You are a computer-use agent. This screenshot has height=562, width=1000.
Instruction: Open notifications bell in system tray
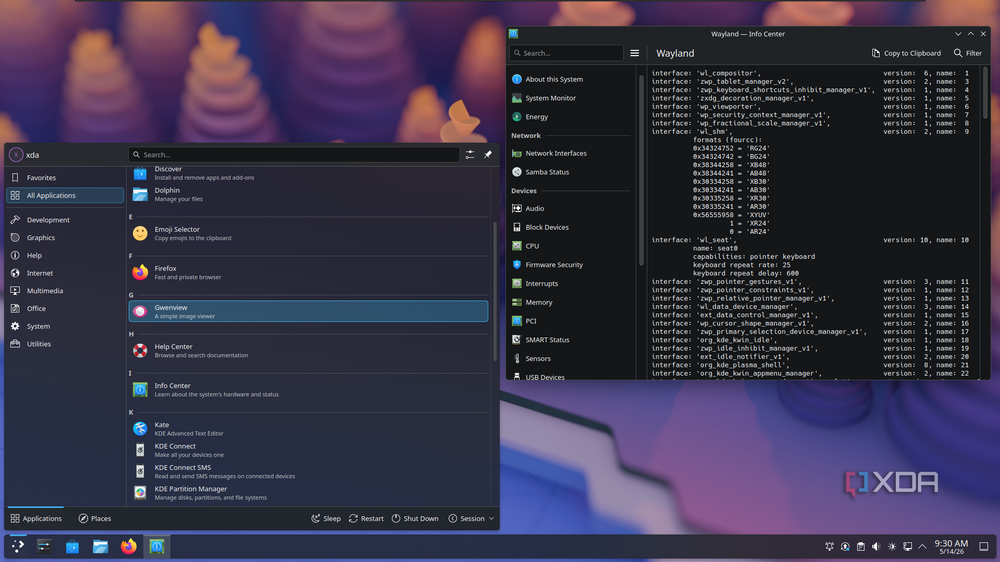829,547
